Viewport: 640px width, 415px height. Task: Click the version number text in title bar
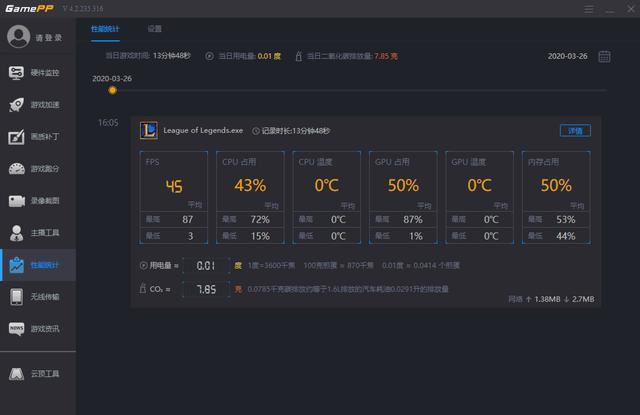click(83, 9)
